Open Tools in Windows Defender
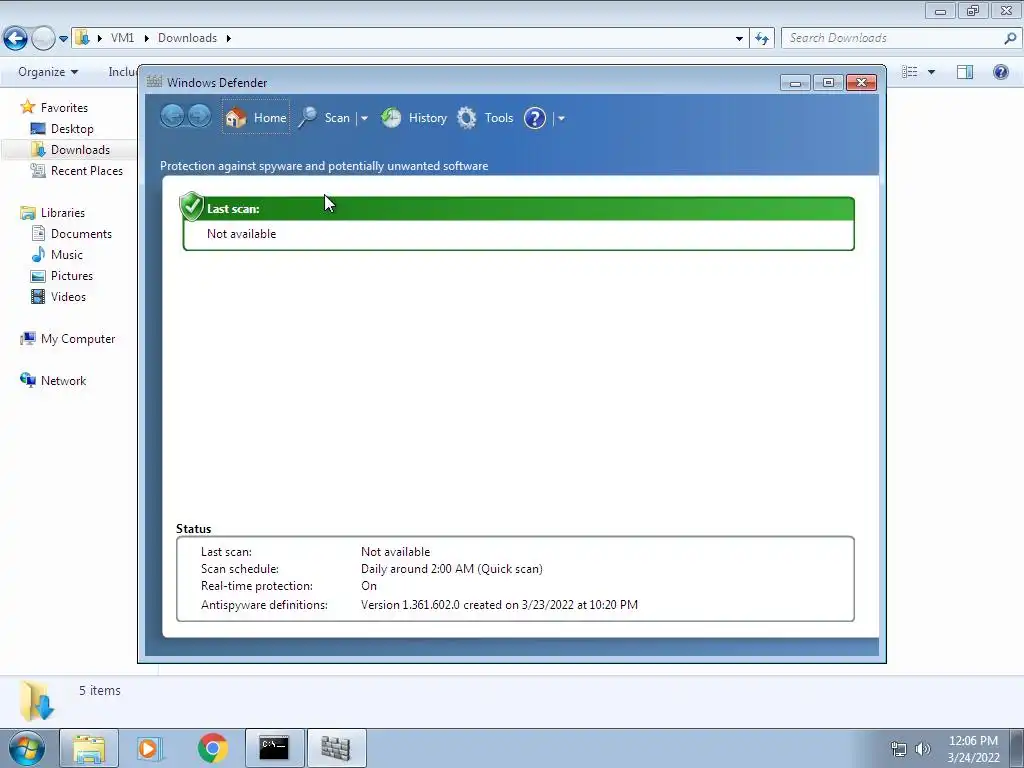 [x=485, y=118]
